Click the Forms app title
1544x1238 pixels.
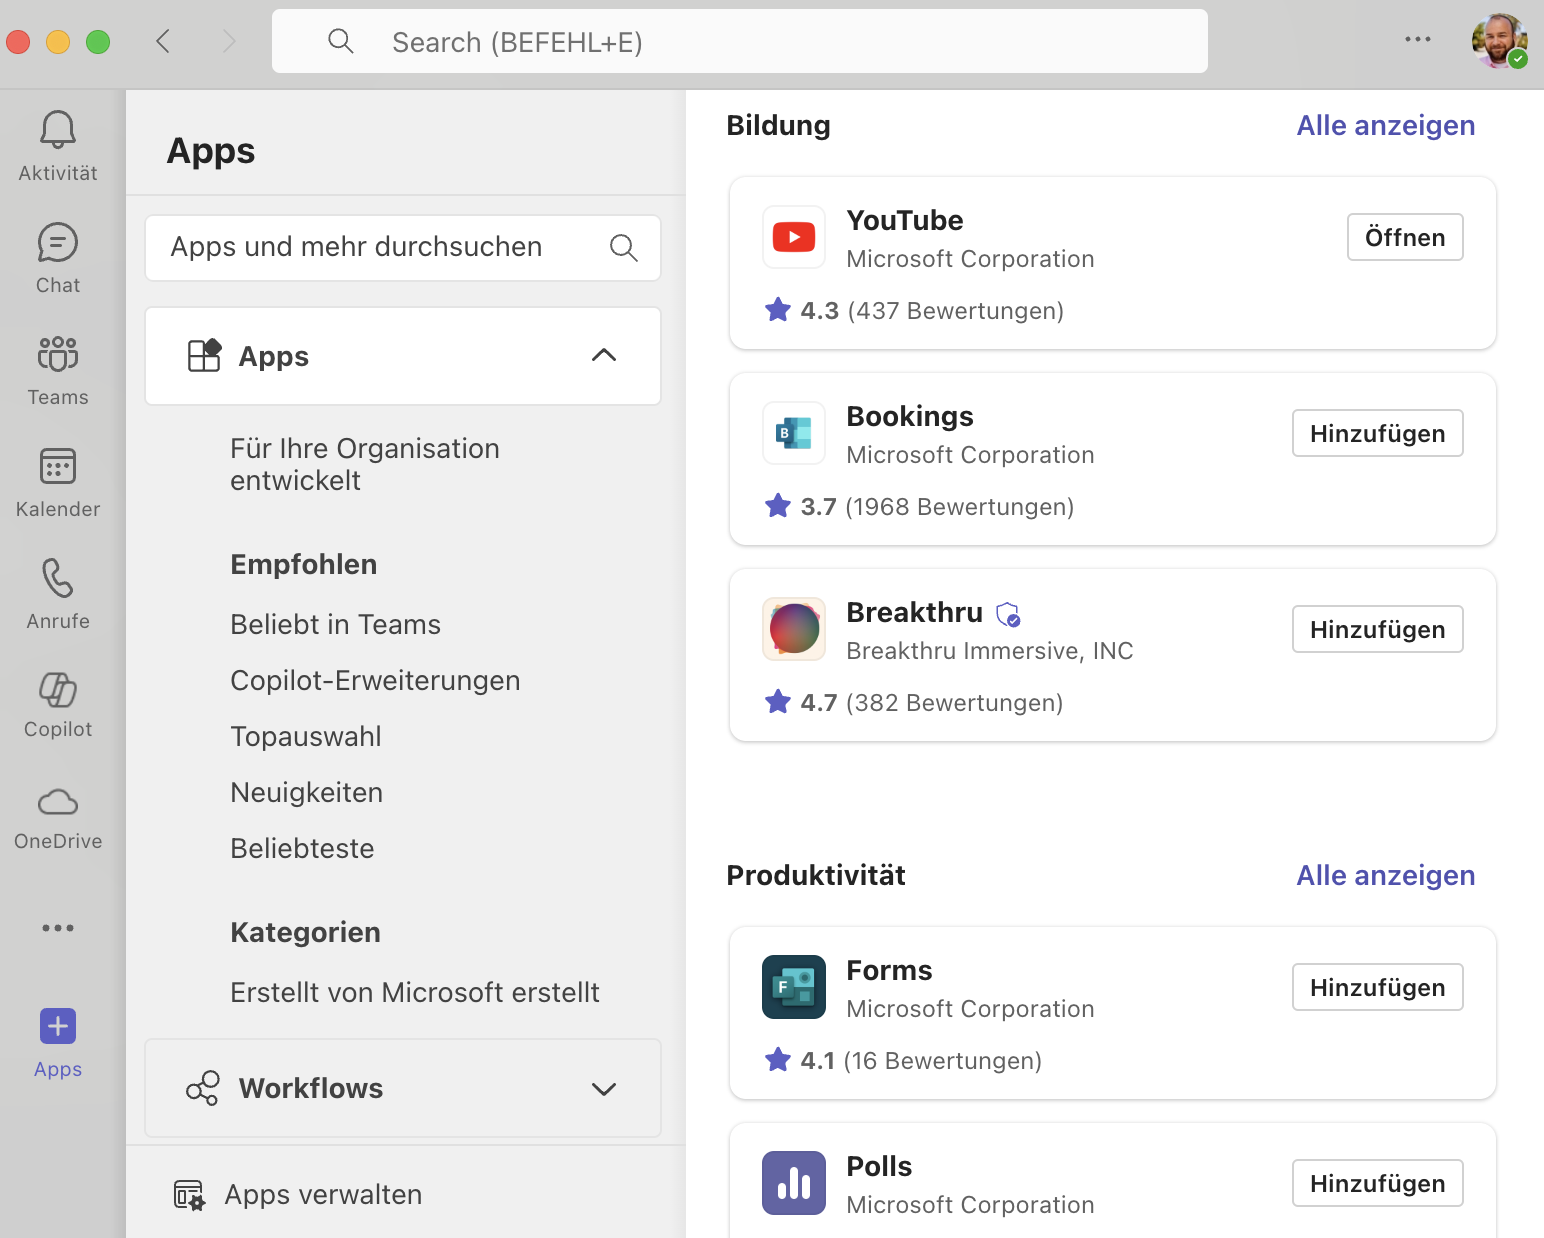click(x=889, y=970)
